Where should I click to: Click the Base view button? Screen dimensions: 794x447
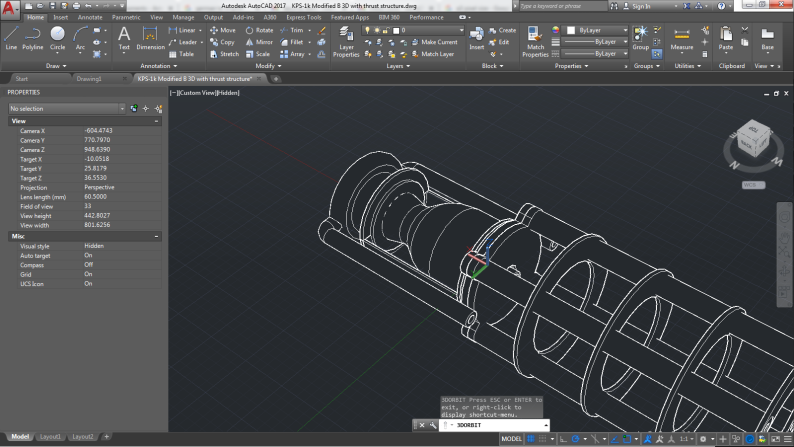pos(767,39)
